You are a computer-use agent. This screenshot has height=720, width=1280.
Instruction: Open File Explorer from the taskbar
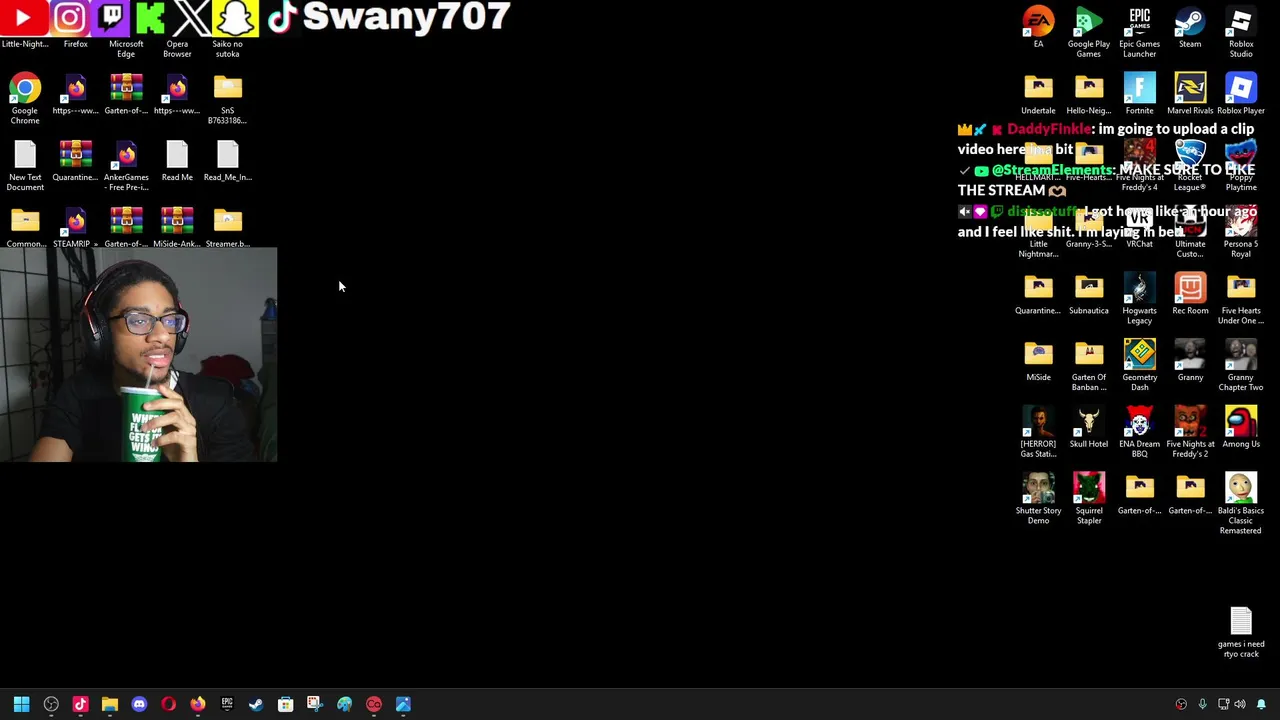point(110,704)
